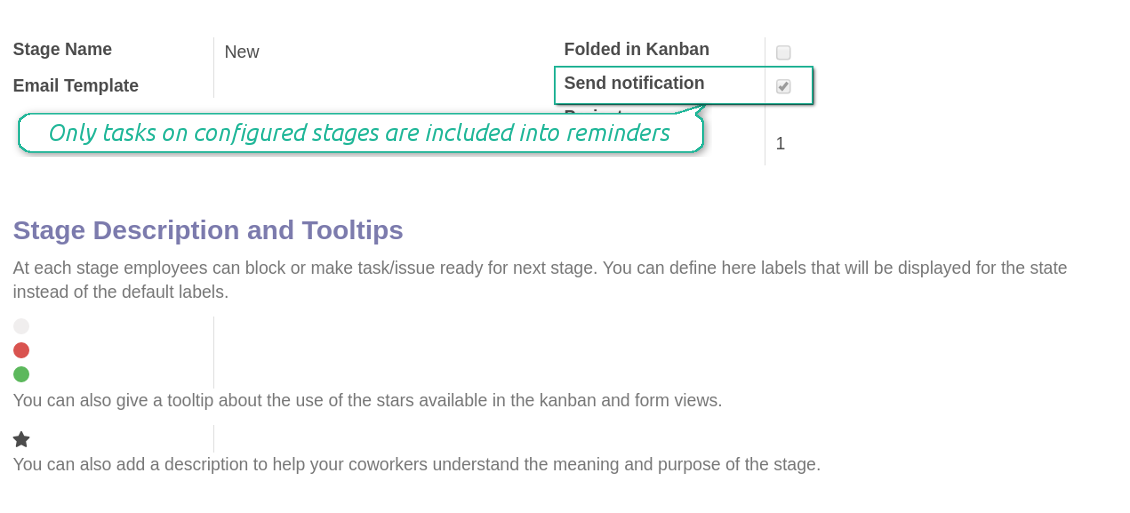Toggle the Folded in Kanban checkbox
The height and width of the screenshot is (513, 1130).
tap(783, 53)
